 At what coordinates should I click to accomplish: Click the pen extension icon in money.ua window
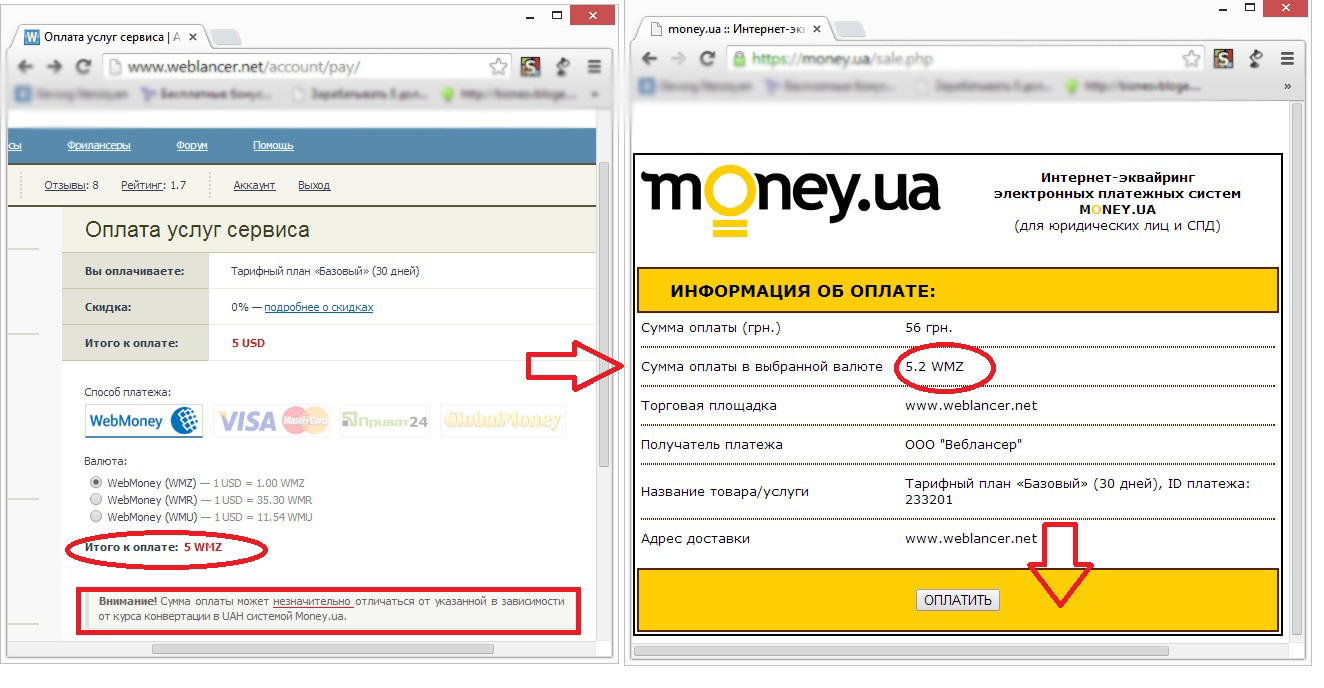[1255, 59]
